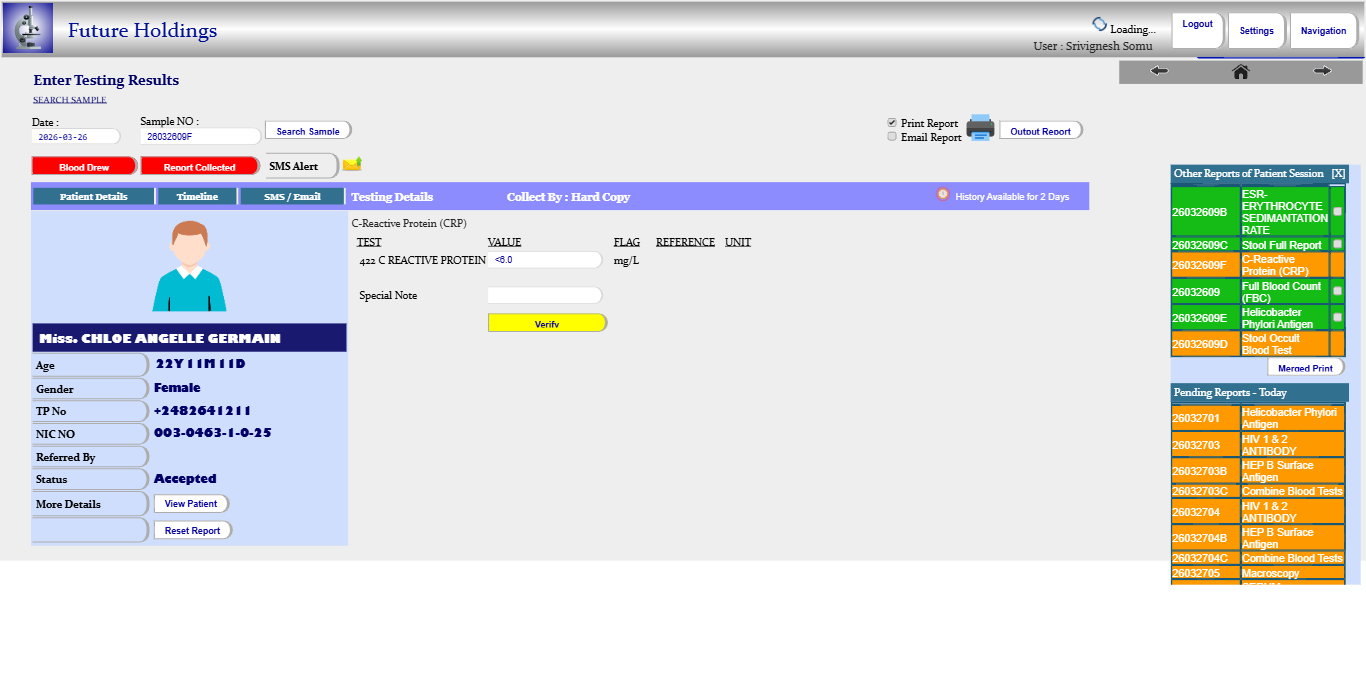The height and width of the screenshot is (678, 1366).
Task: Toggle the Print Report checkbox
Action: point(892,123)
